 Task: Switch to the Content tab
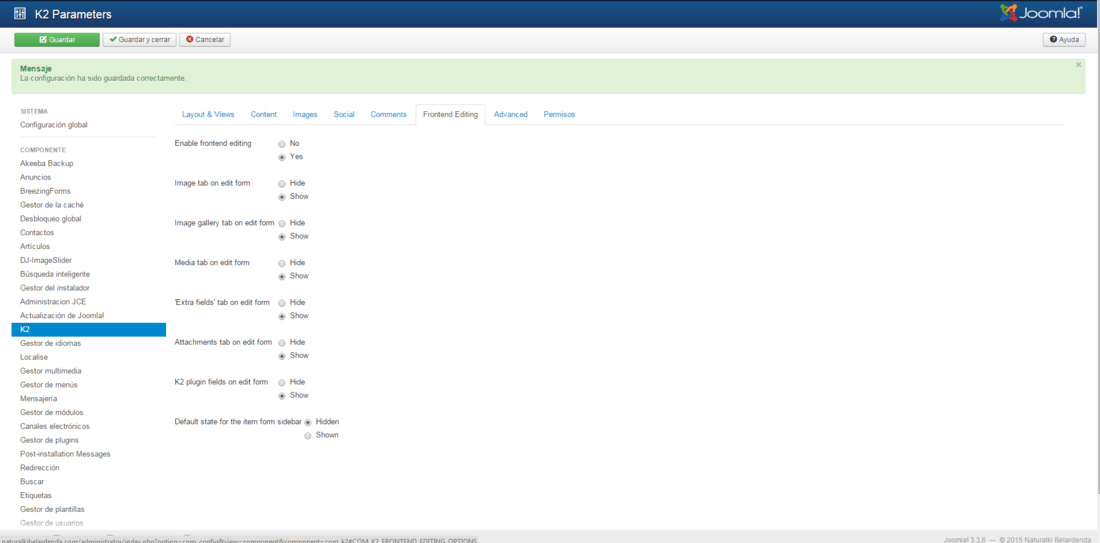click(x=264, y=114)
